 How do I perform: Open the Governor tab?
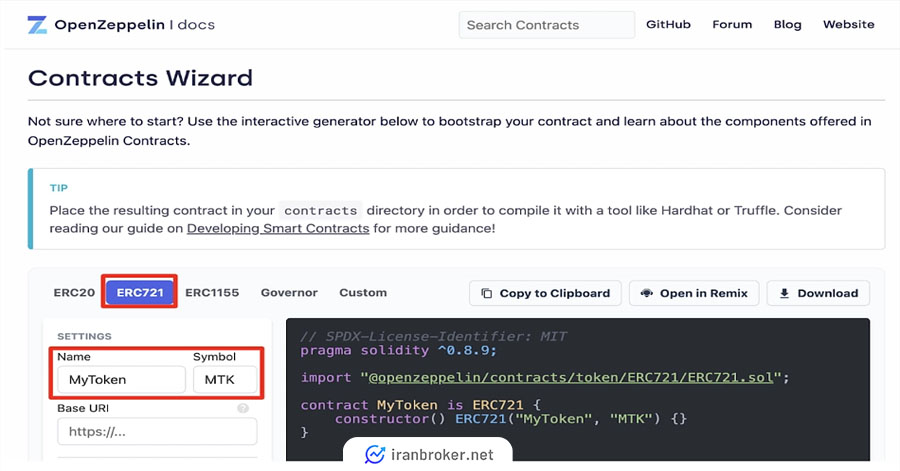tap(289, 293)
